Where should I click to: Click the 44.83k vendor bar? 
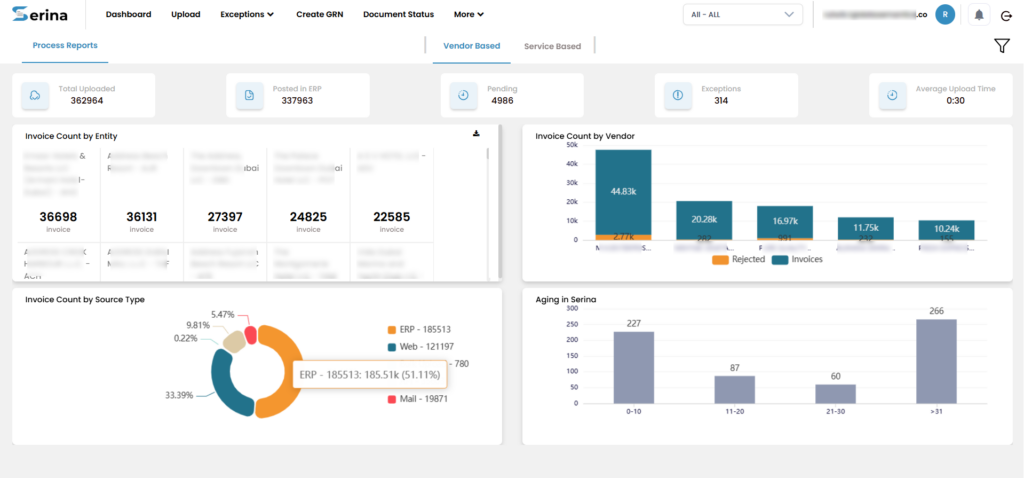pyautogui.click(x=623, y=192)
